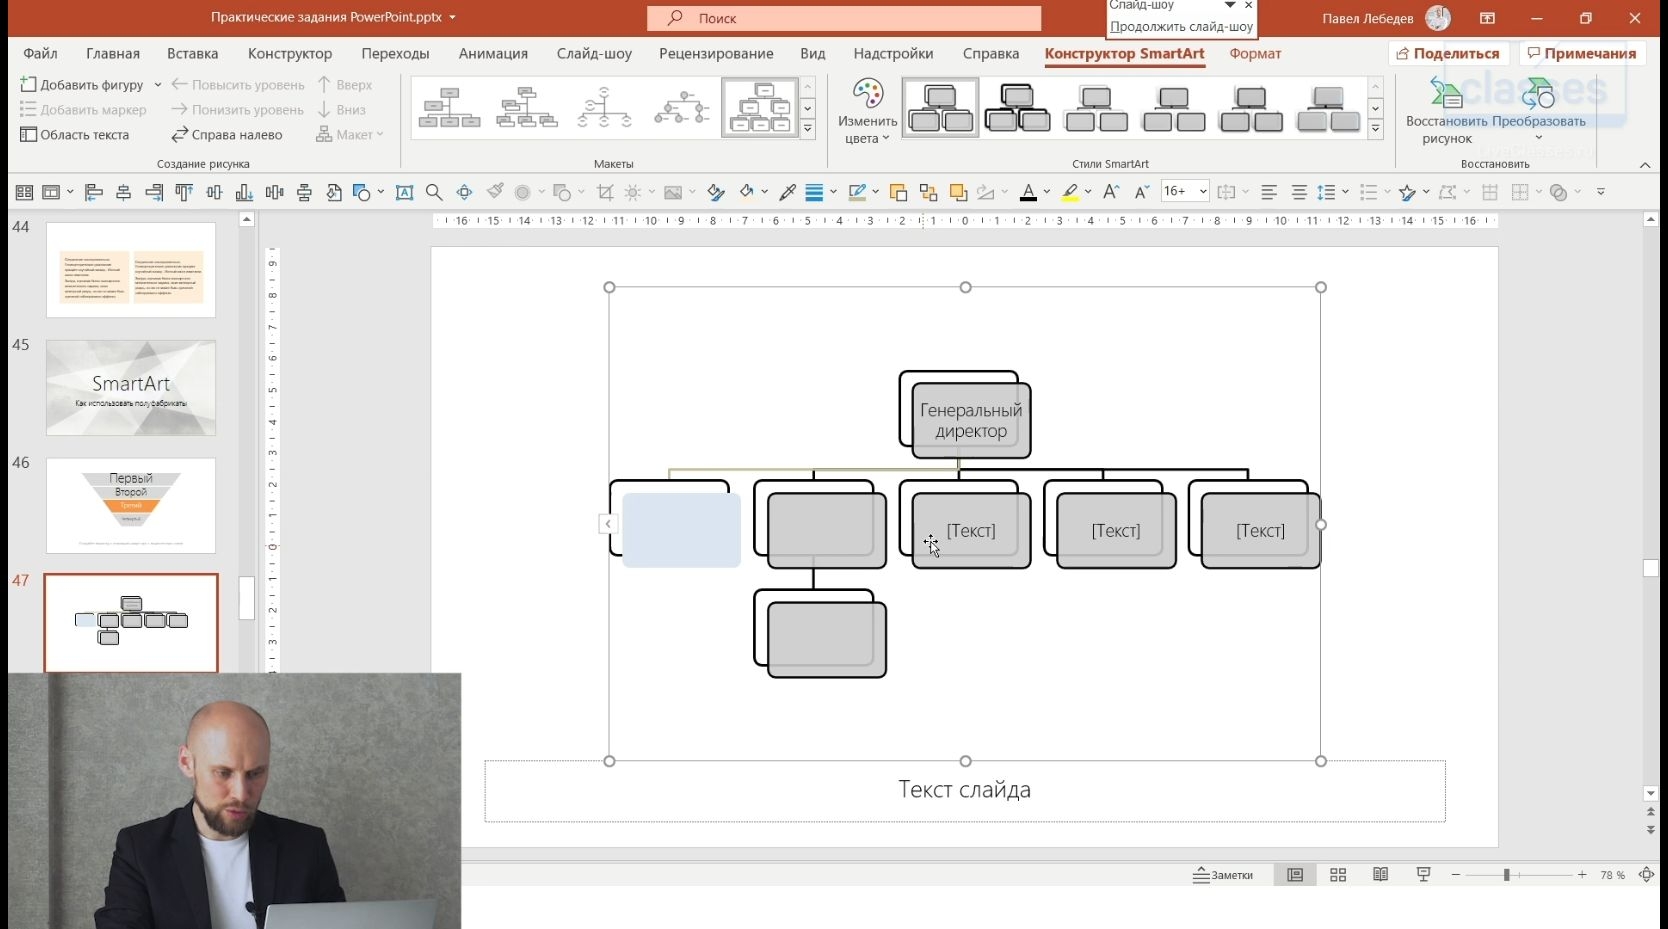The height and width of the screenshot is (929, 1668).
Task: Open the line spacing dropdown arrow
Action: click(1345, 192)
